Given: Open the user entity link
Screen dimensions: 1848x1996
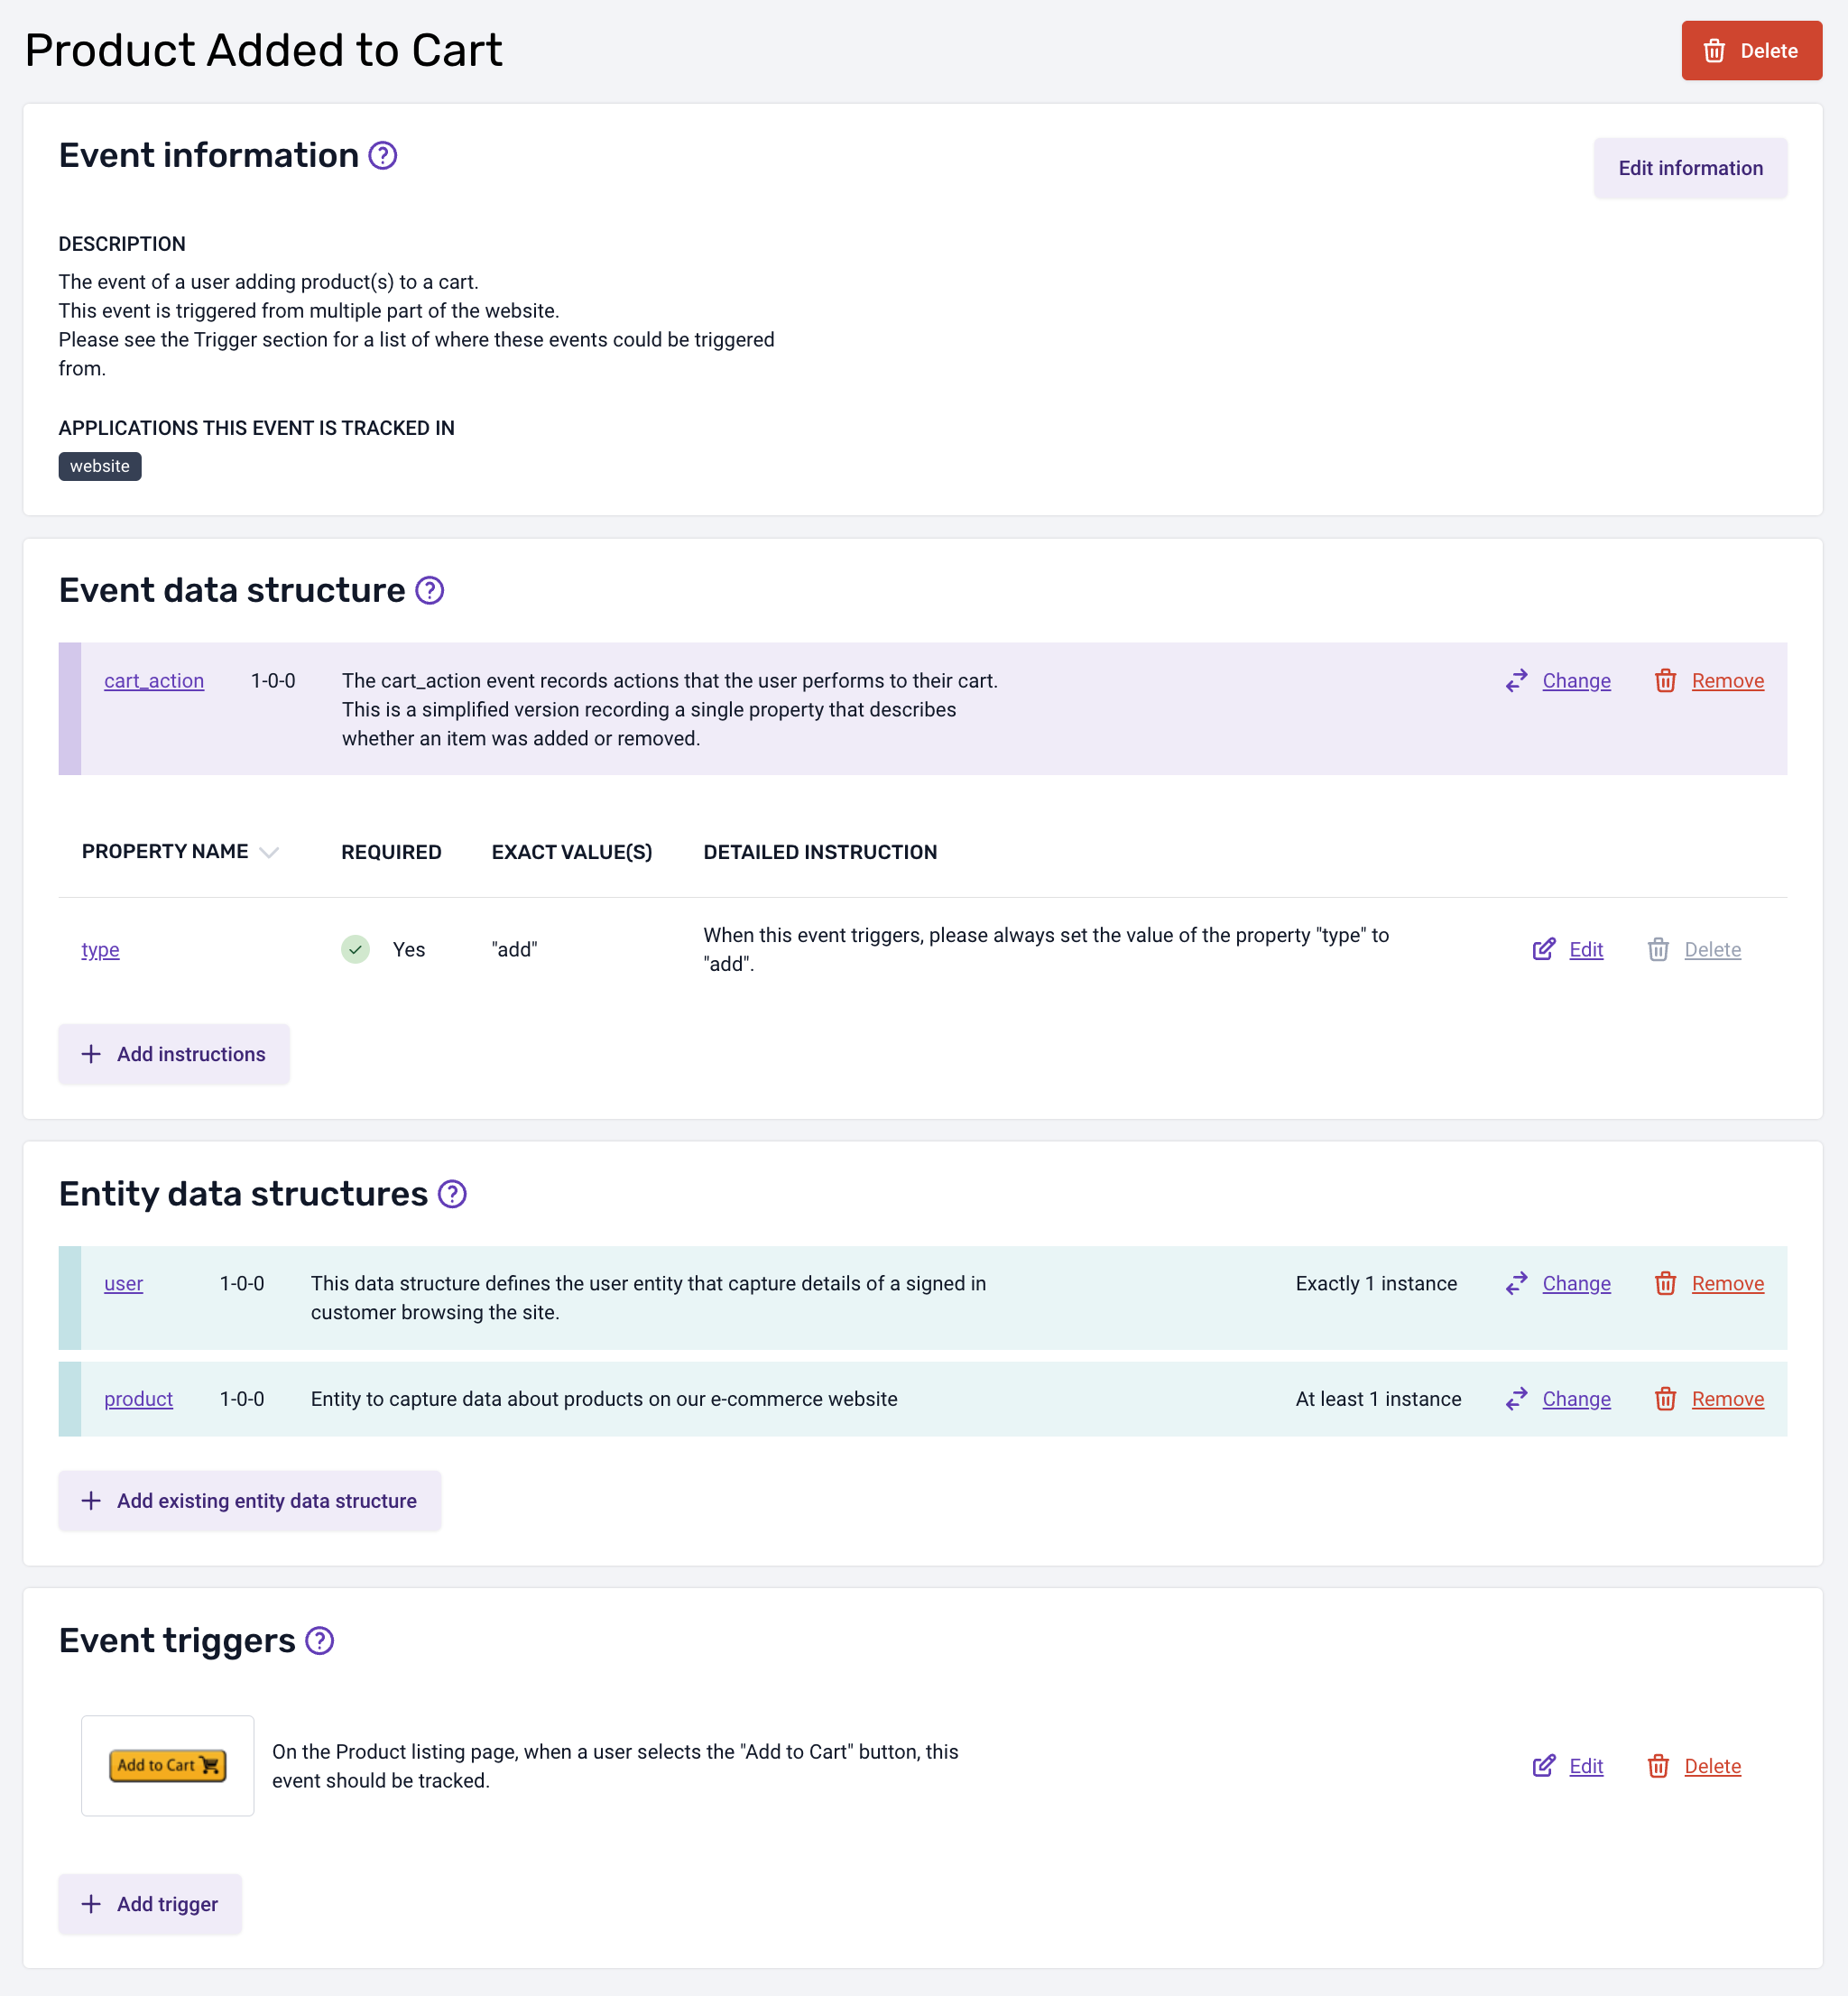Looking at the screenshot, I should (x=123, y=1283).
